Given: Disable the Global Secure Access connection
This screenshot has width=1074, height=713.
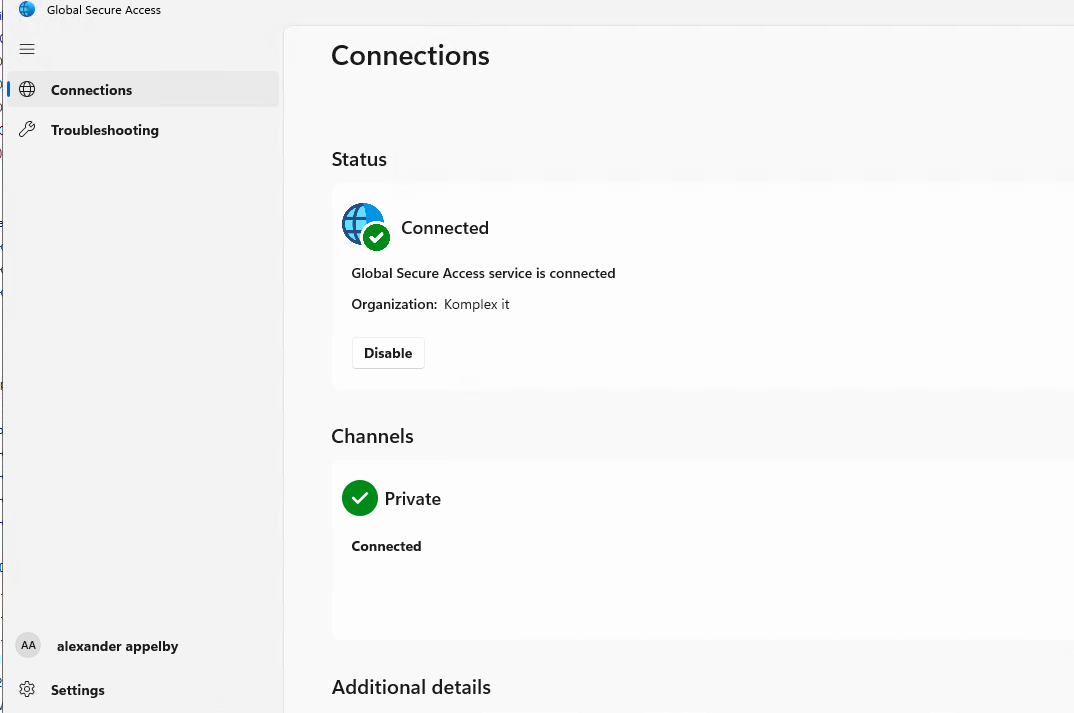Looking at the screenshot, I should click(x=388, y=353).
